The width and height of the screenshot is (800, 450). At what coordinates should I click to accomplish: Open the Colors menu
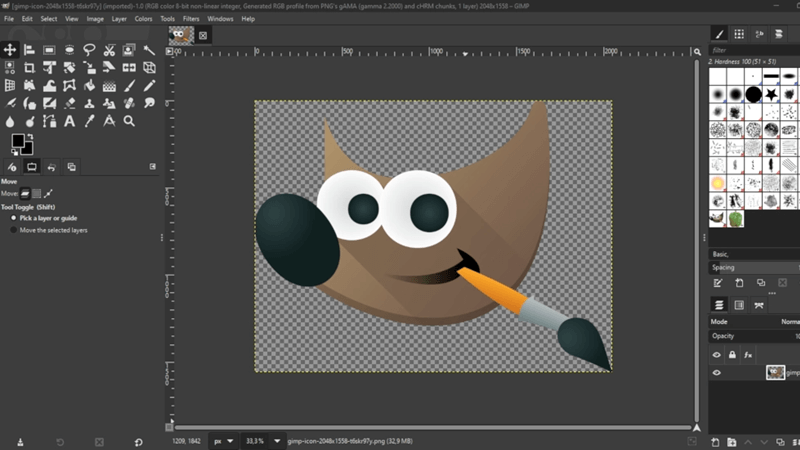(x=143, y=19)
